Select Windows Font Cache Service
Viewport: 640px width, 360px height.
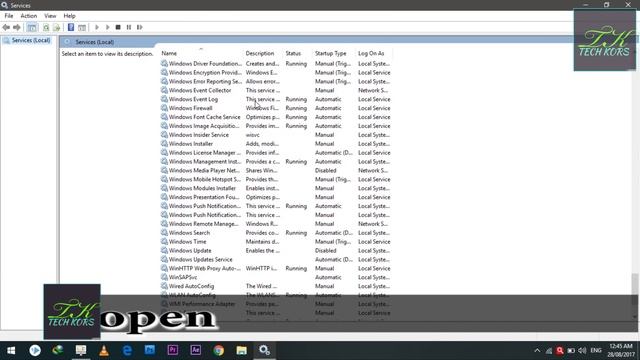276,117
